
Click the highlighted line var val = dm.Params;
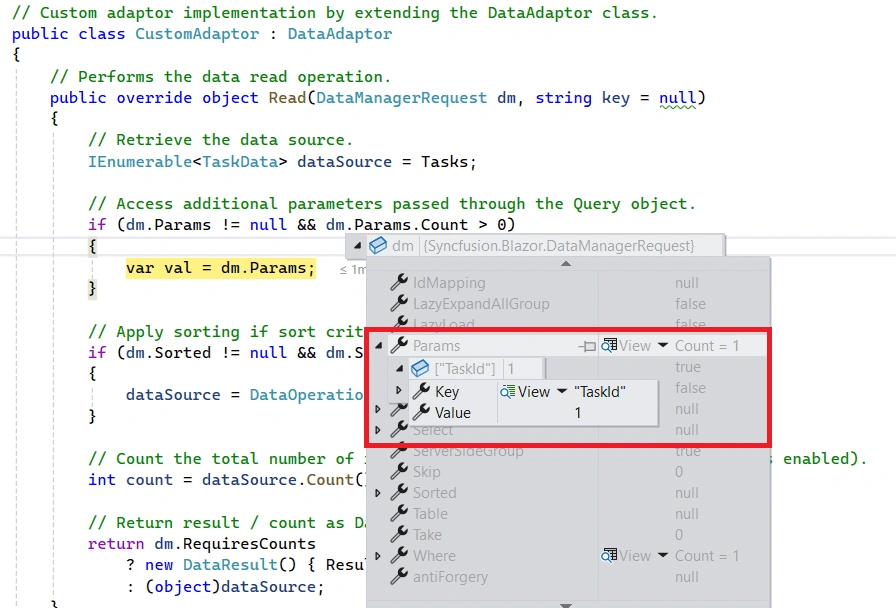click(221, 268)
